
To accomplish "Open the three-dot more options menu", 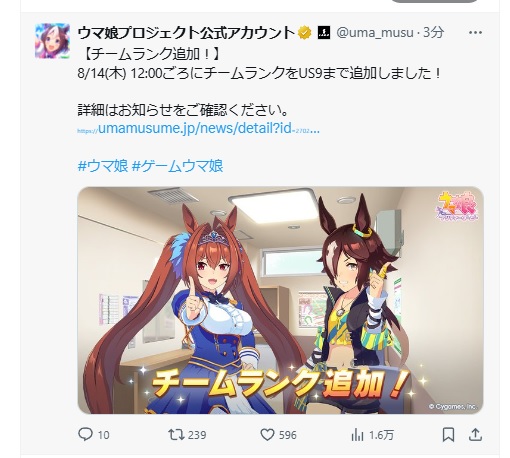I will point(475,32).
